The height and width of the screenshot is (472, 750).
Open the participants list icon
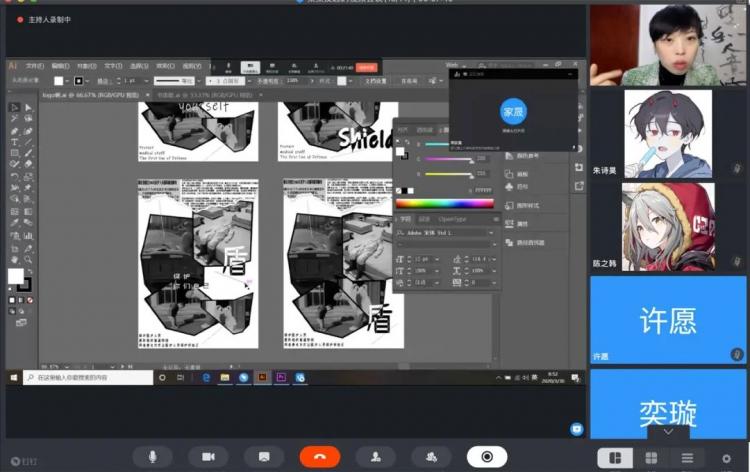tap(431, 457)
